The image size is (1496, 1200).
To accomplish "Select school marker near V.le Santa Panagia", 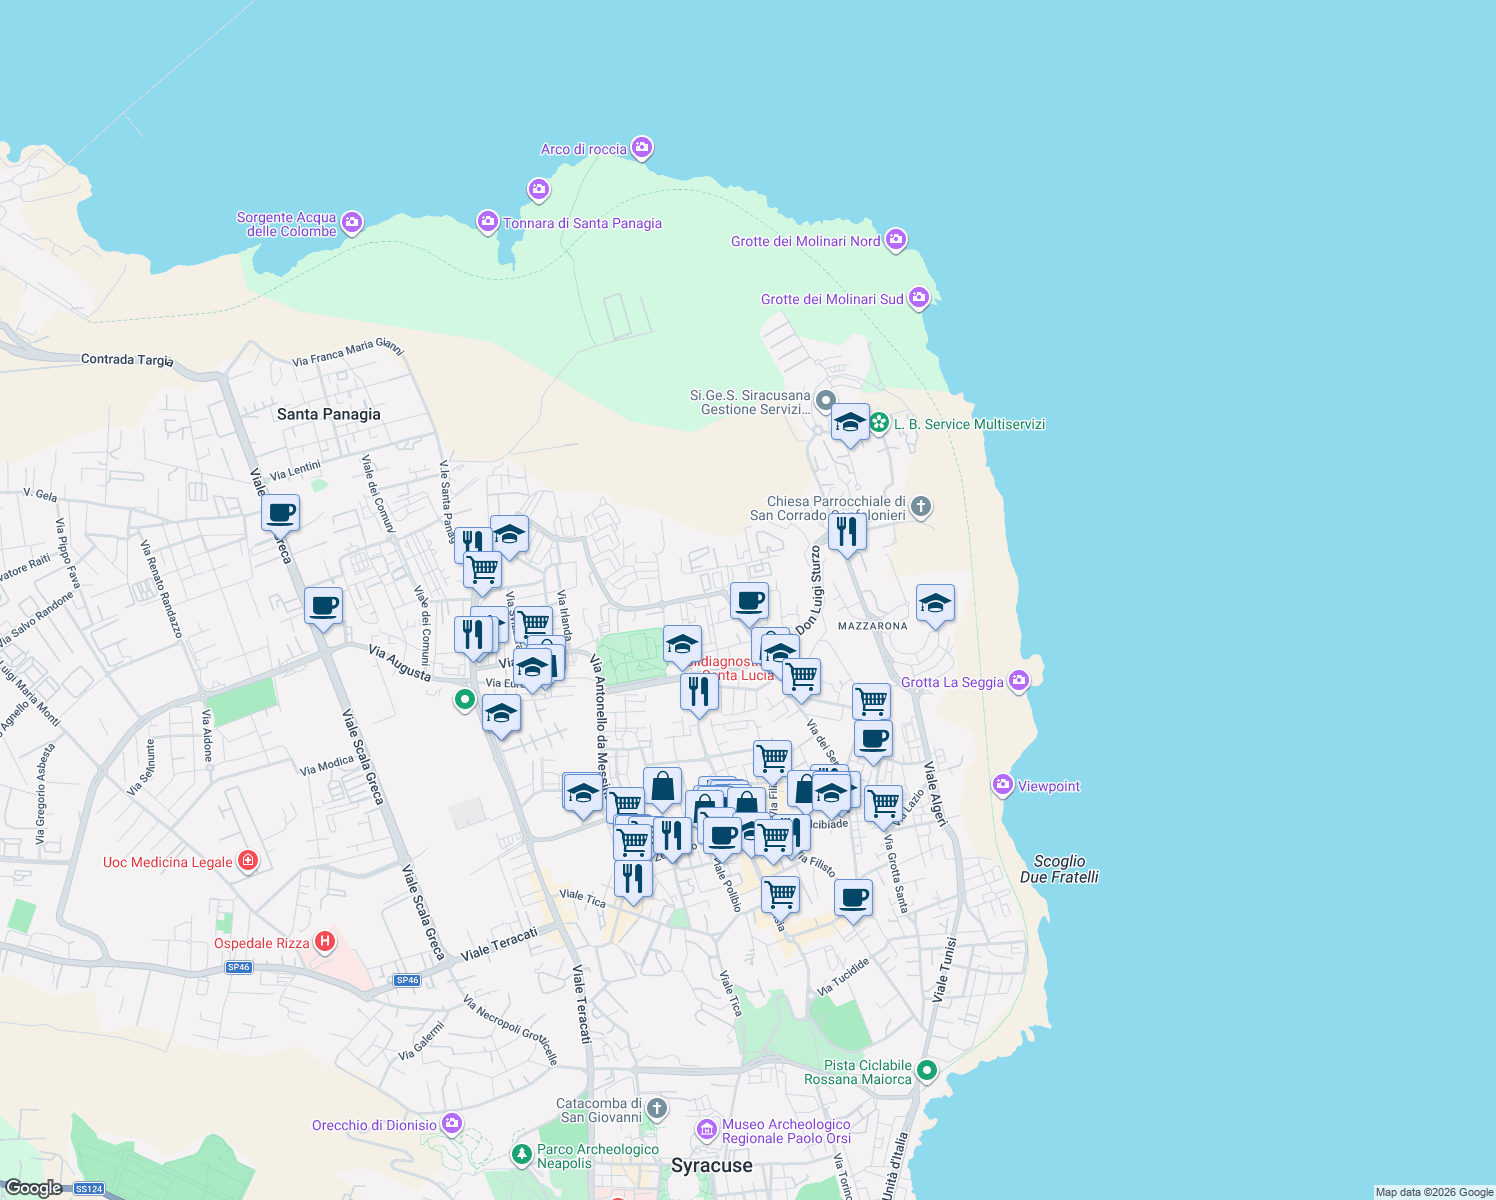I will (509, 537).
